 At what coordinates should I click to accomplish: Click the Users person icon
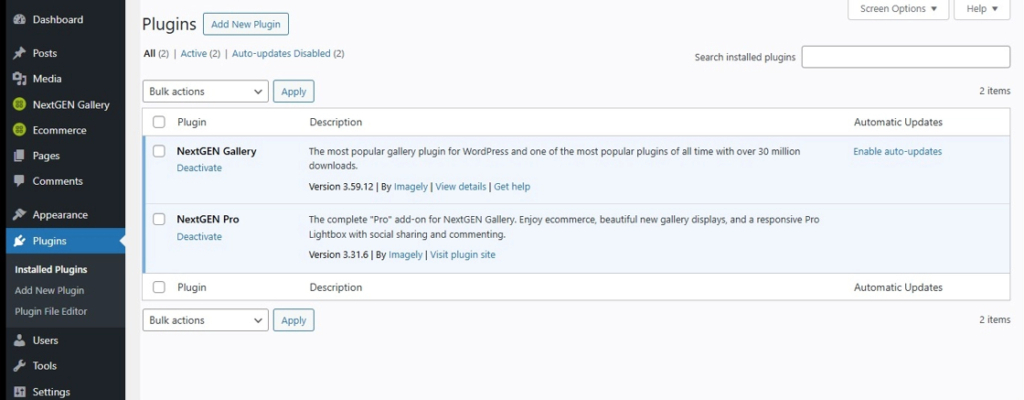(20, 341)
